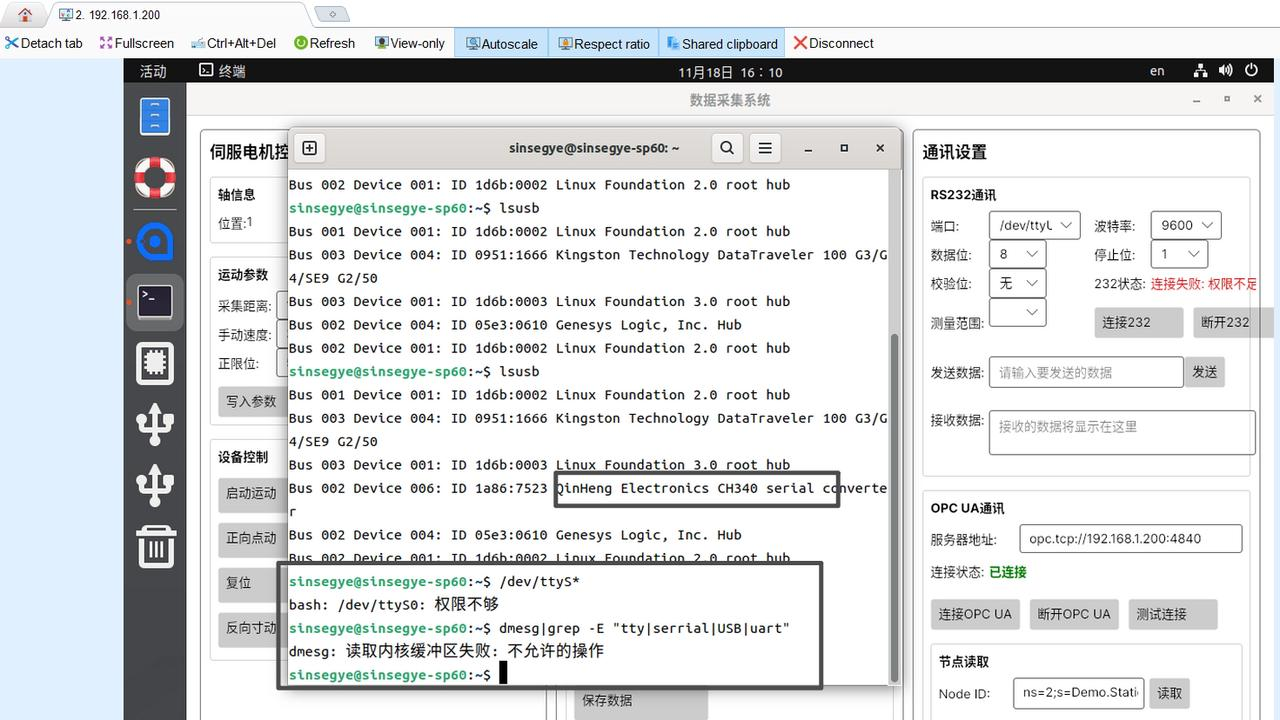Image resolution: width=1280 pixels, height=720 pixels.
Task: Click the volume speaker icon
Action: pyautogui.click(x=1226, y=71)
